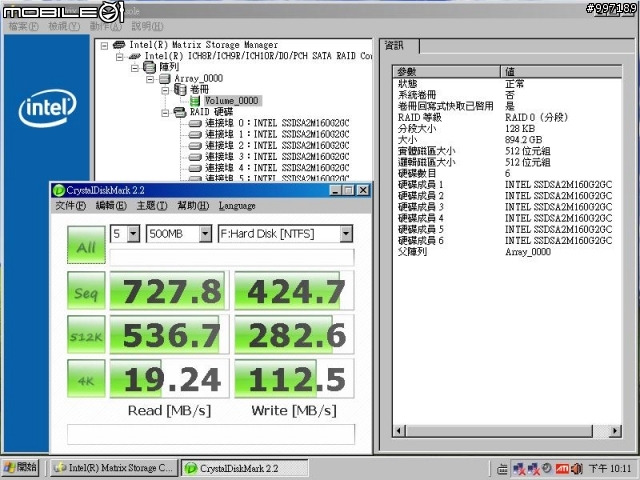Click the 陣列 arrays folder icon

pos(149,67)
